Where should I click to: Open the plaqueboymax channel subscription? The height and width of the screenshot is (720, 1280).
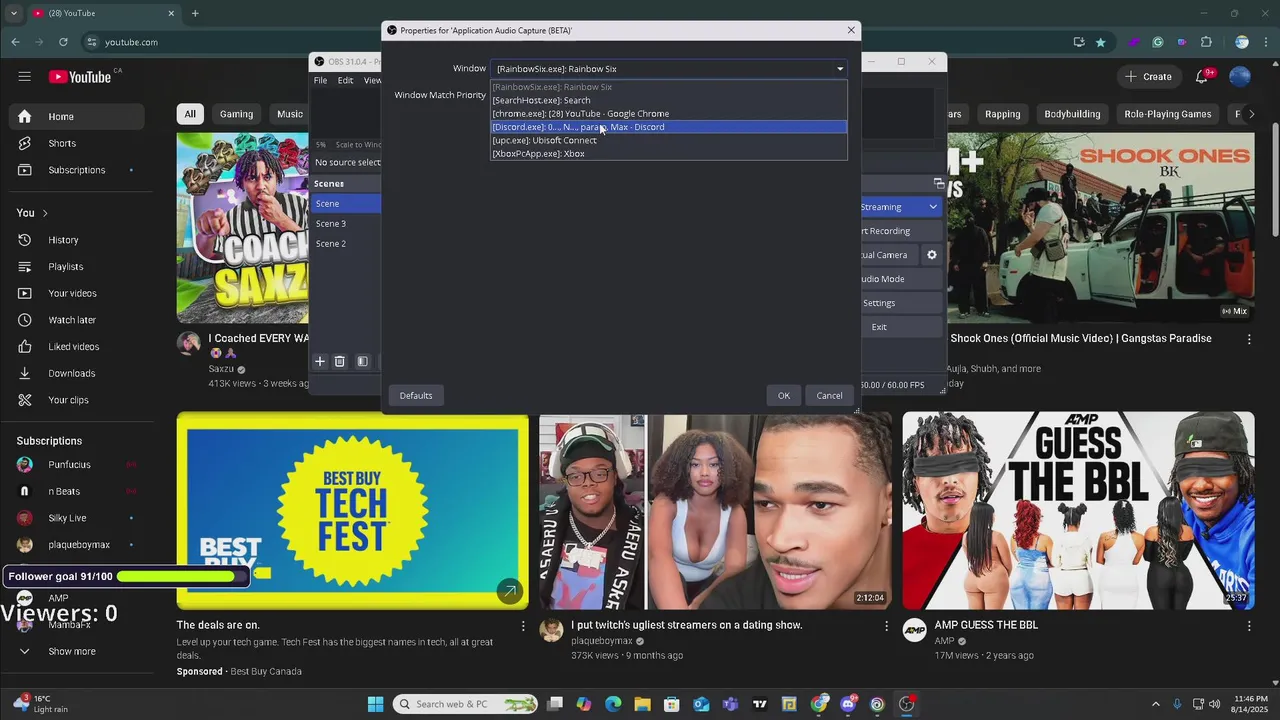(76, 545)
